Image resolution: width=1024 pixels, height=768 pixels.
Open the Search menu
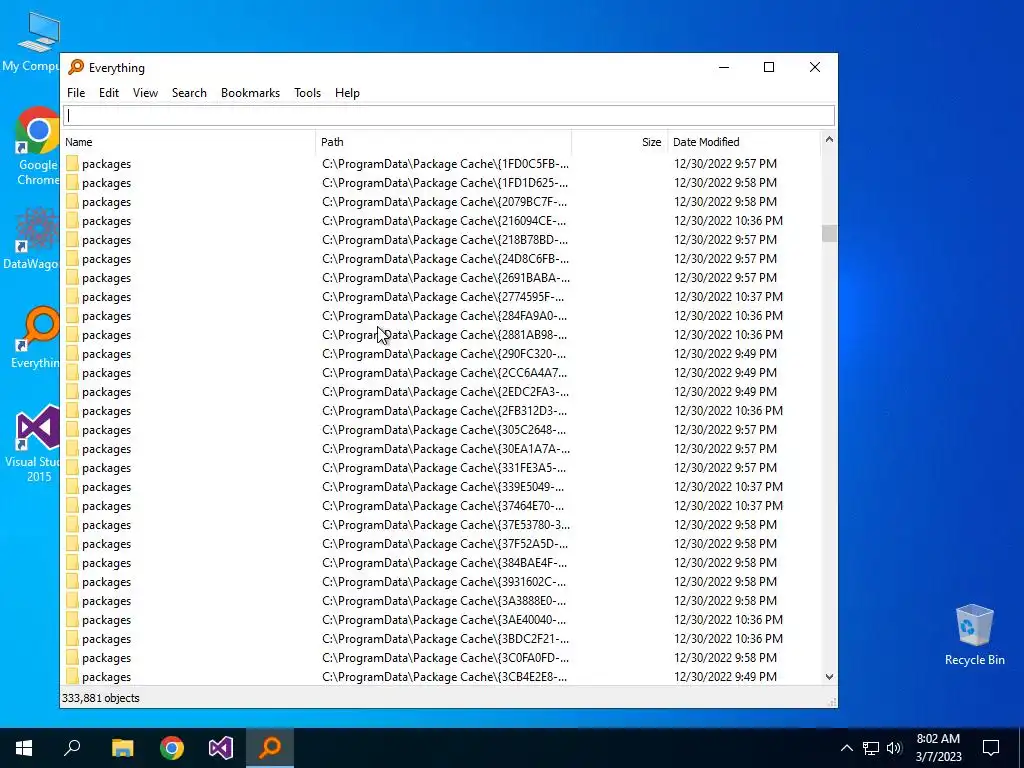pos(189,93)
